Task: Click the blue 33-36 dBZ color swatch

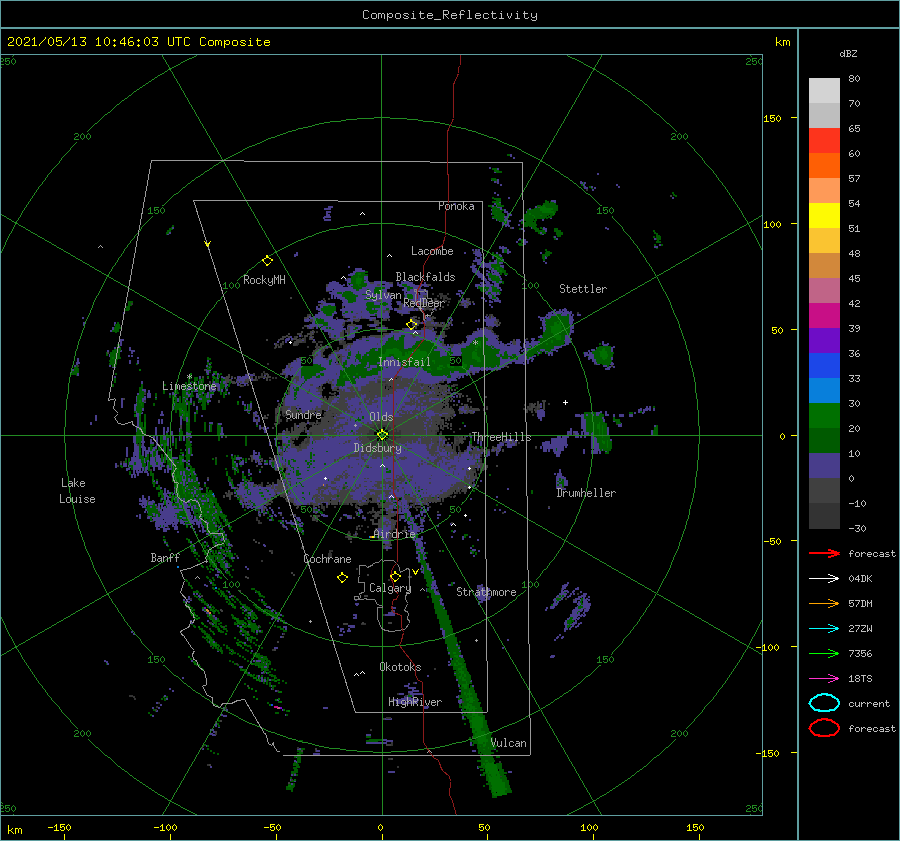Action: (x=824, y=366)
